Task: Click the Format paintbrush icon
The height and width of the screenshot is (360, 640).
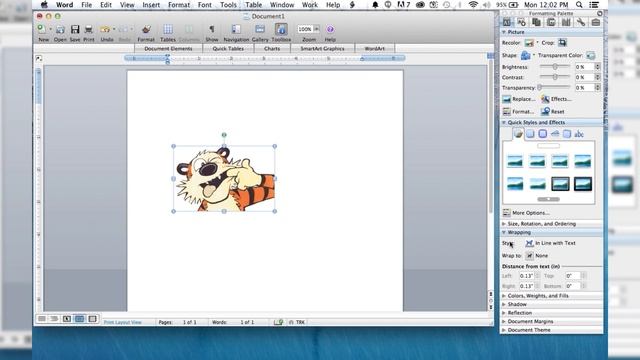Action: coord(146,29)
